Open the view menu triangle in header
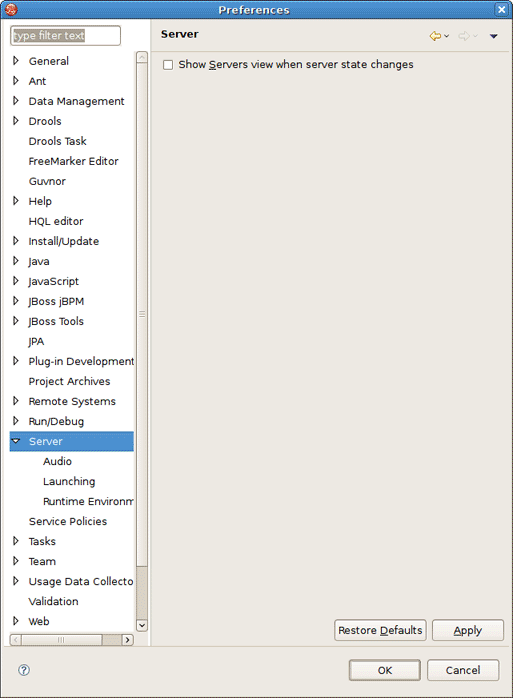Image resolution: width=513 pixels, height=698 pixels. (x=493, y=37)
